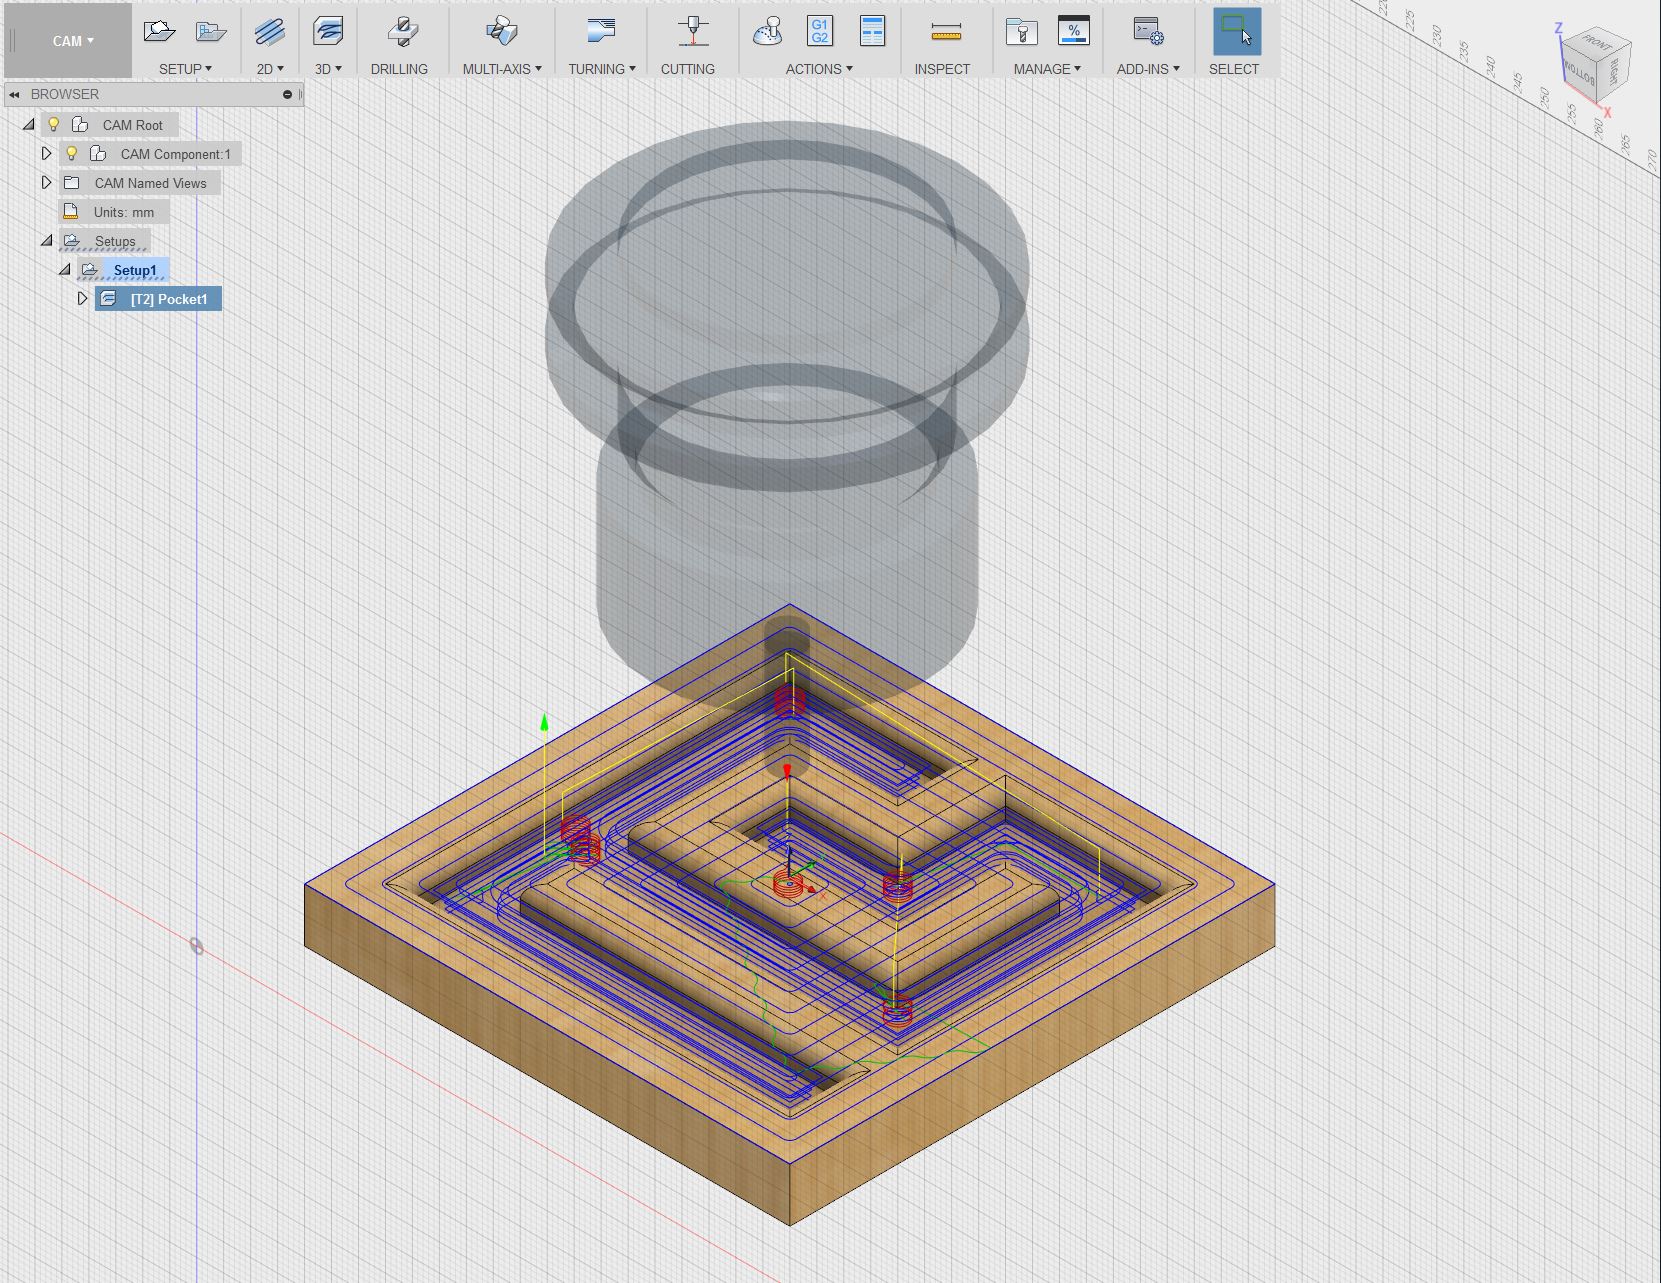Expand the CAM Named Views folder
Screen dimensions: 1661x1283
tap(46, 183)
